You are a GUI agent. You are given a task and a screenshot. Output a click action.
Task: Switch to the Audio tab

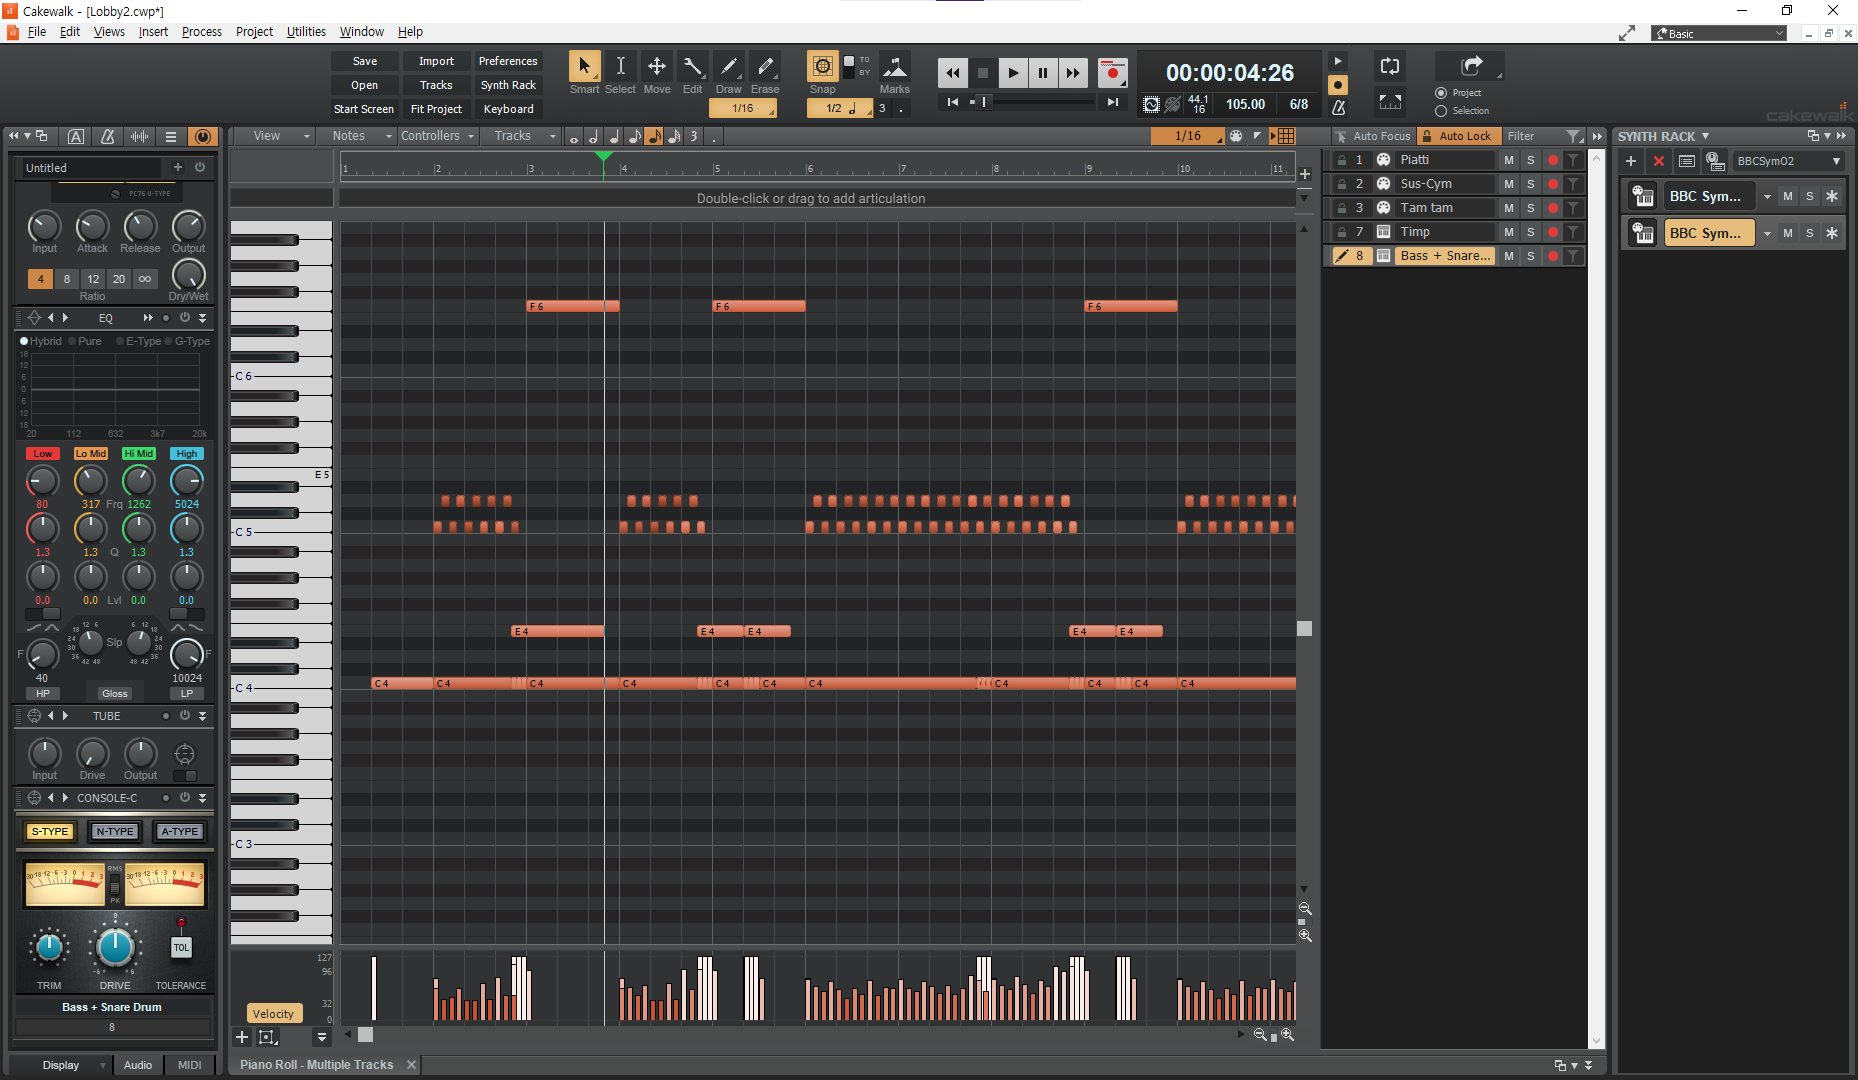tap(138, 1065)
